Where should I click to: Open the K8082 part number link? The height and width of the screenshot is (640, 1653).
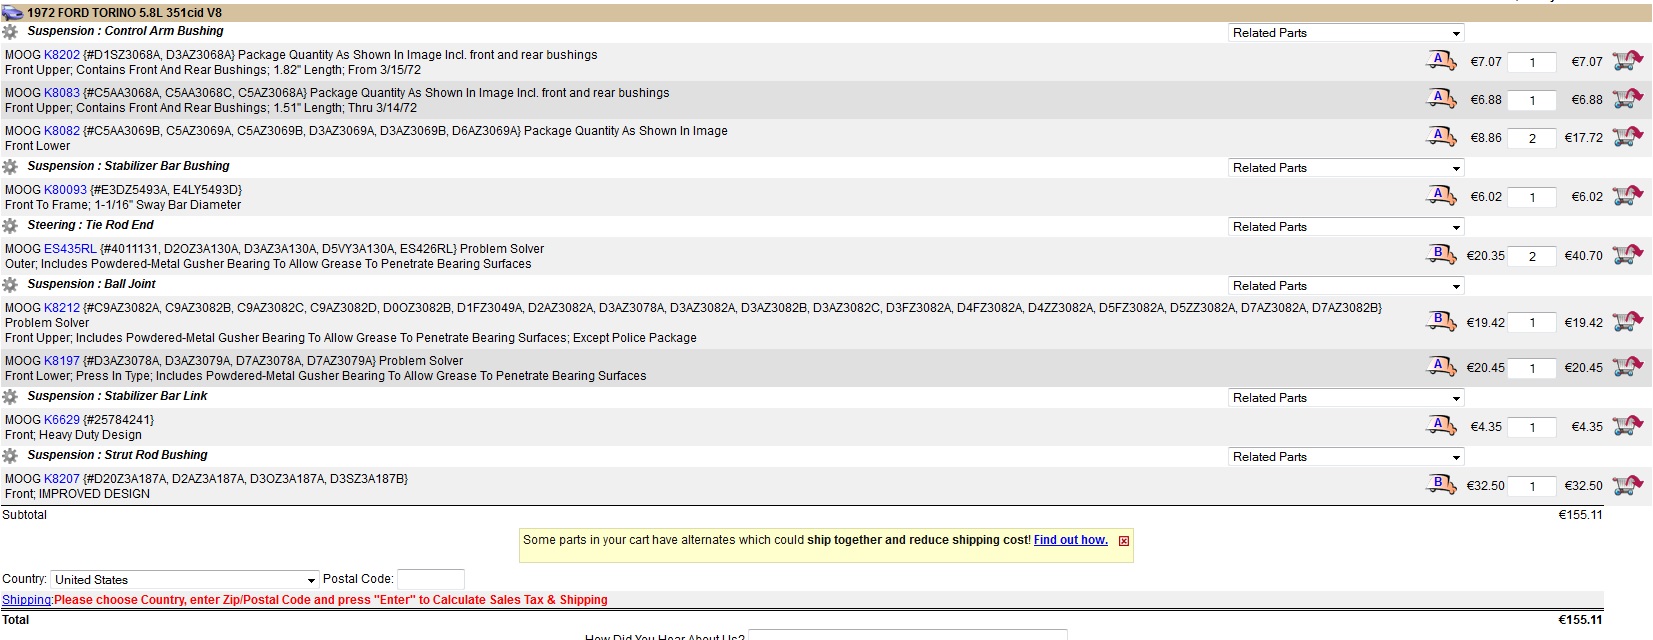coord(62,131)
